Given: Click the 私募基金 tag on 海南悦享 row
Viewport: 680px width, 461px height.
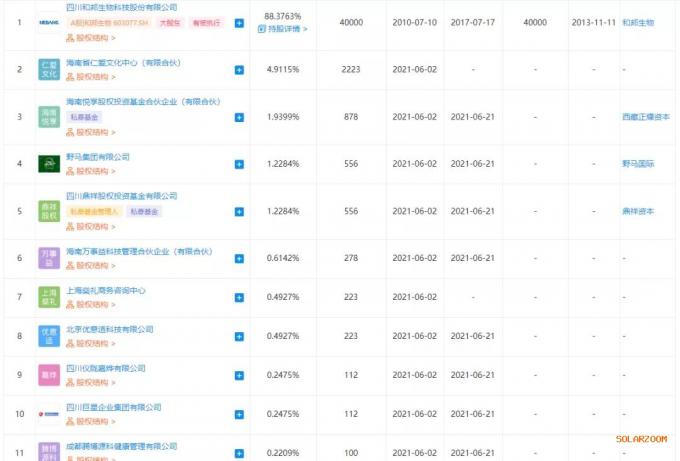Looking at the screenshot, I should (89, 117).
